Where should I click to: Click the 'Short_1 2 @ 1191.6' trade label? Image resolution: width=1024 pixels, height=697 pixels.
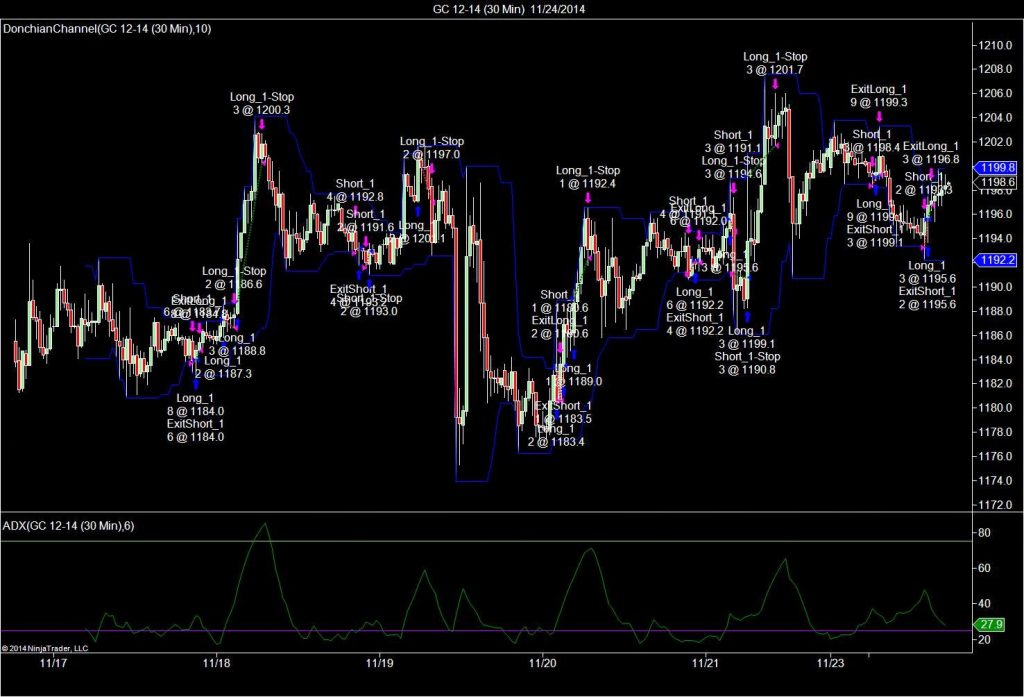click(366, 221)
